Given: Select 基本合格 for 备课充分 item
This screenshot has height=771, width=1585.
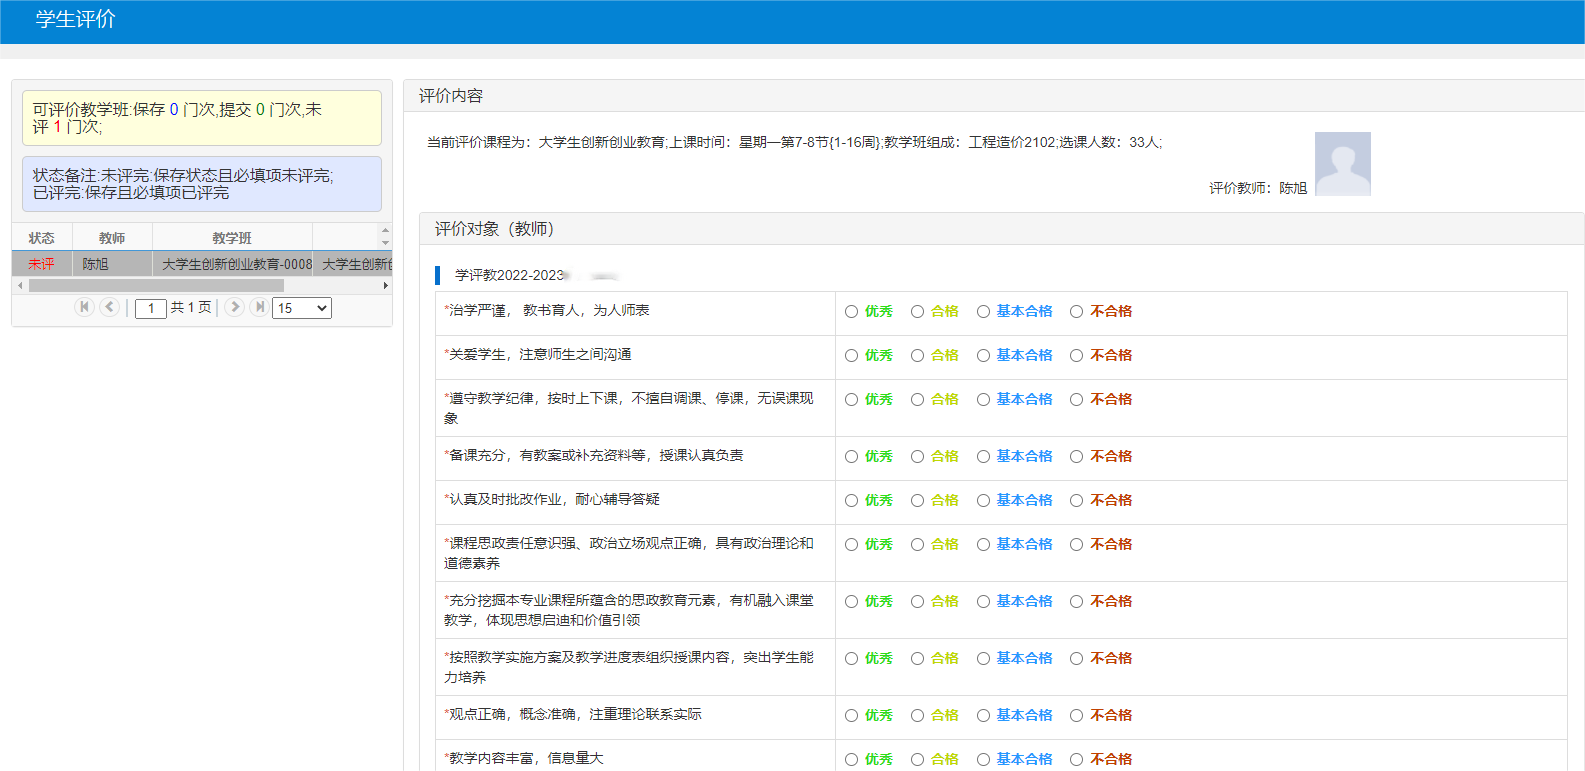Looking at the screenshot, I should click(983, 457).
